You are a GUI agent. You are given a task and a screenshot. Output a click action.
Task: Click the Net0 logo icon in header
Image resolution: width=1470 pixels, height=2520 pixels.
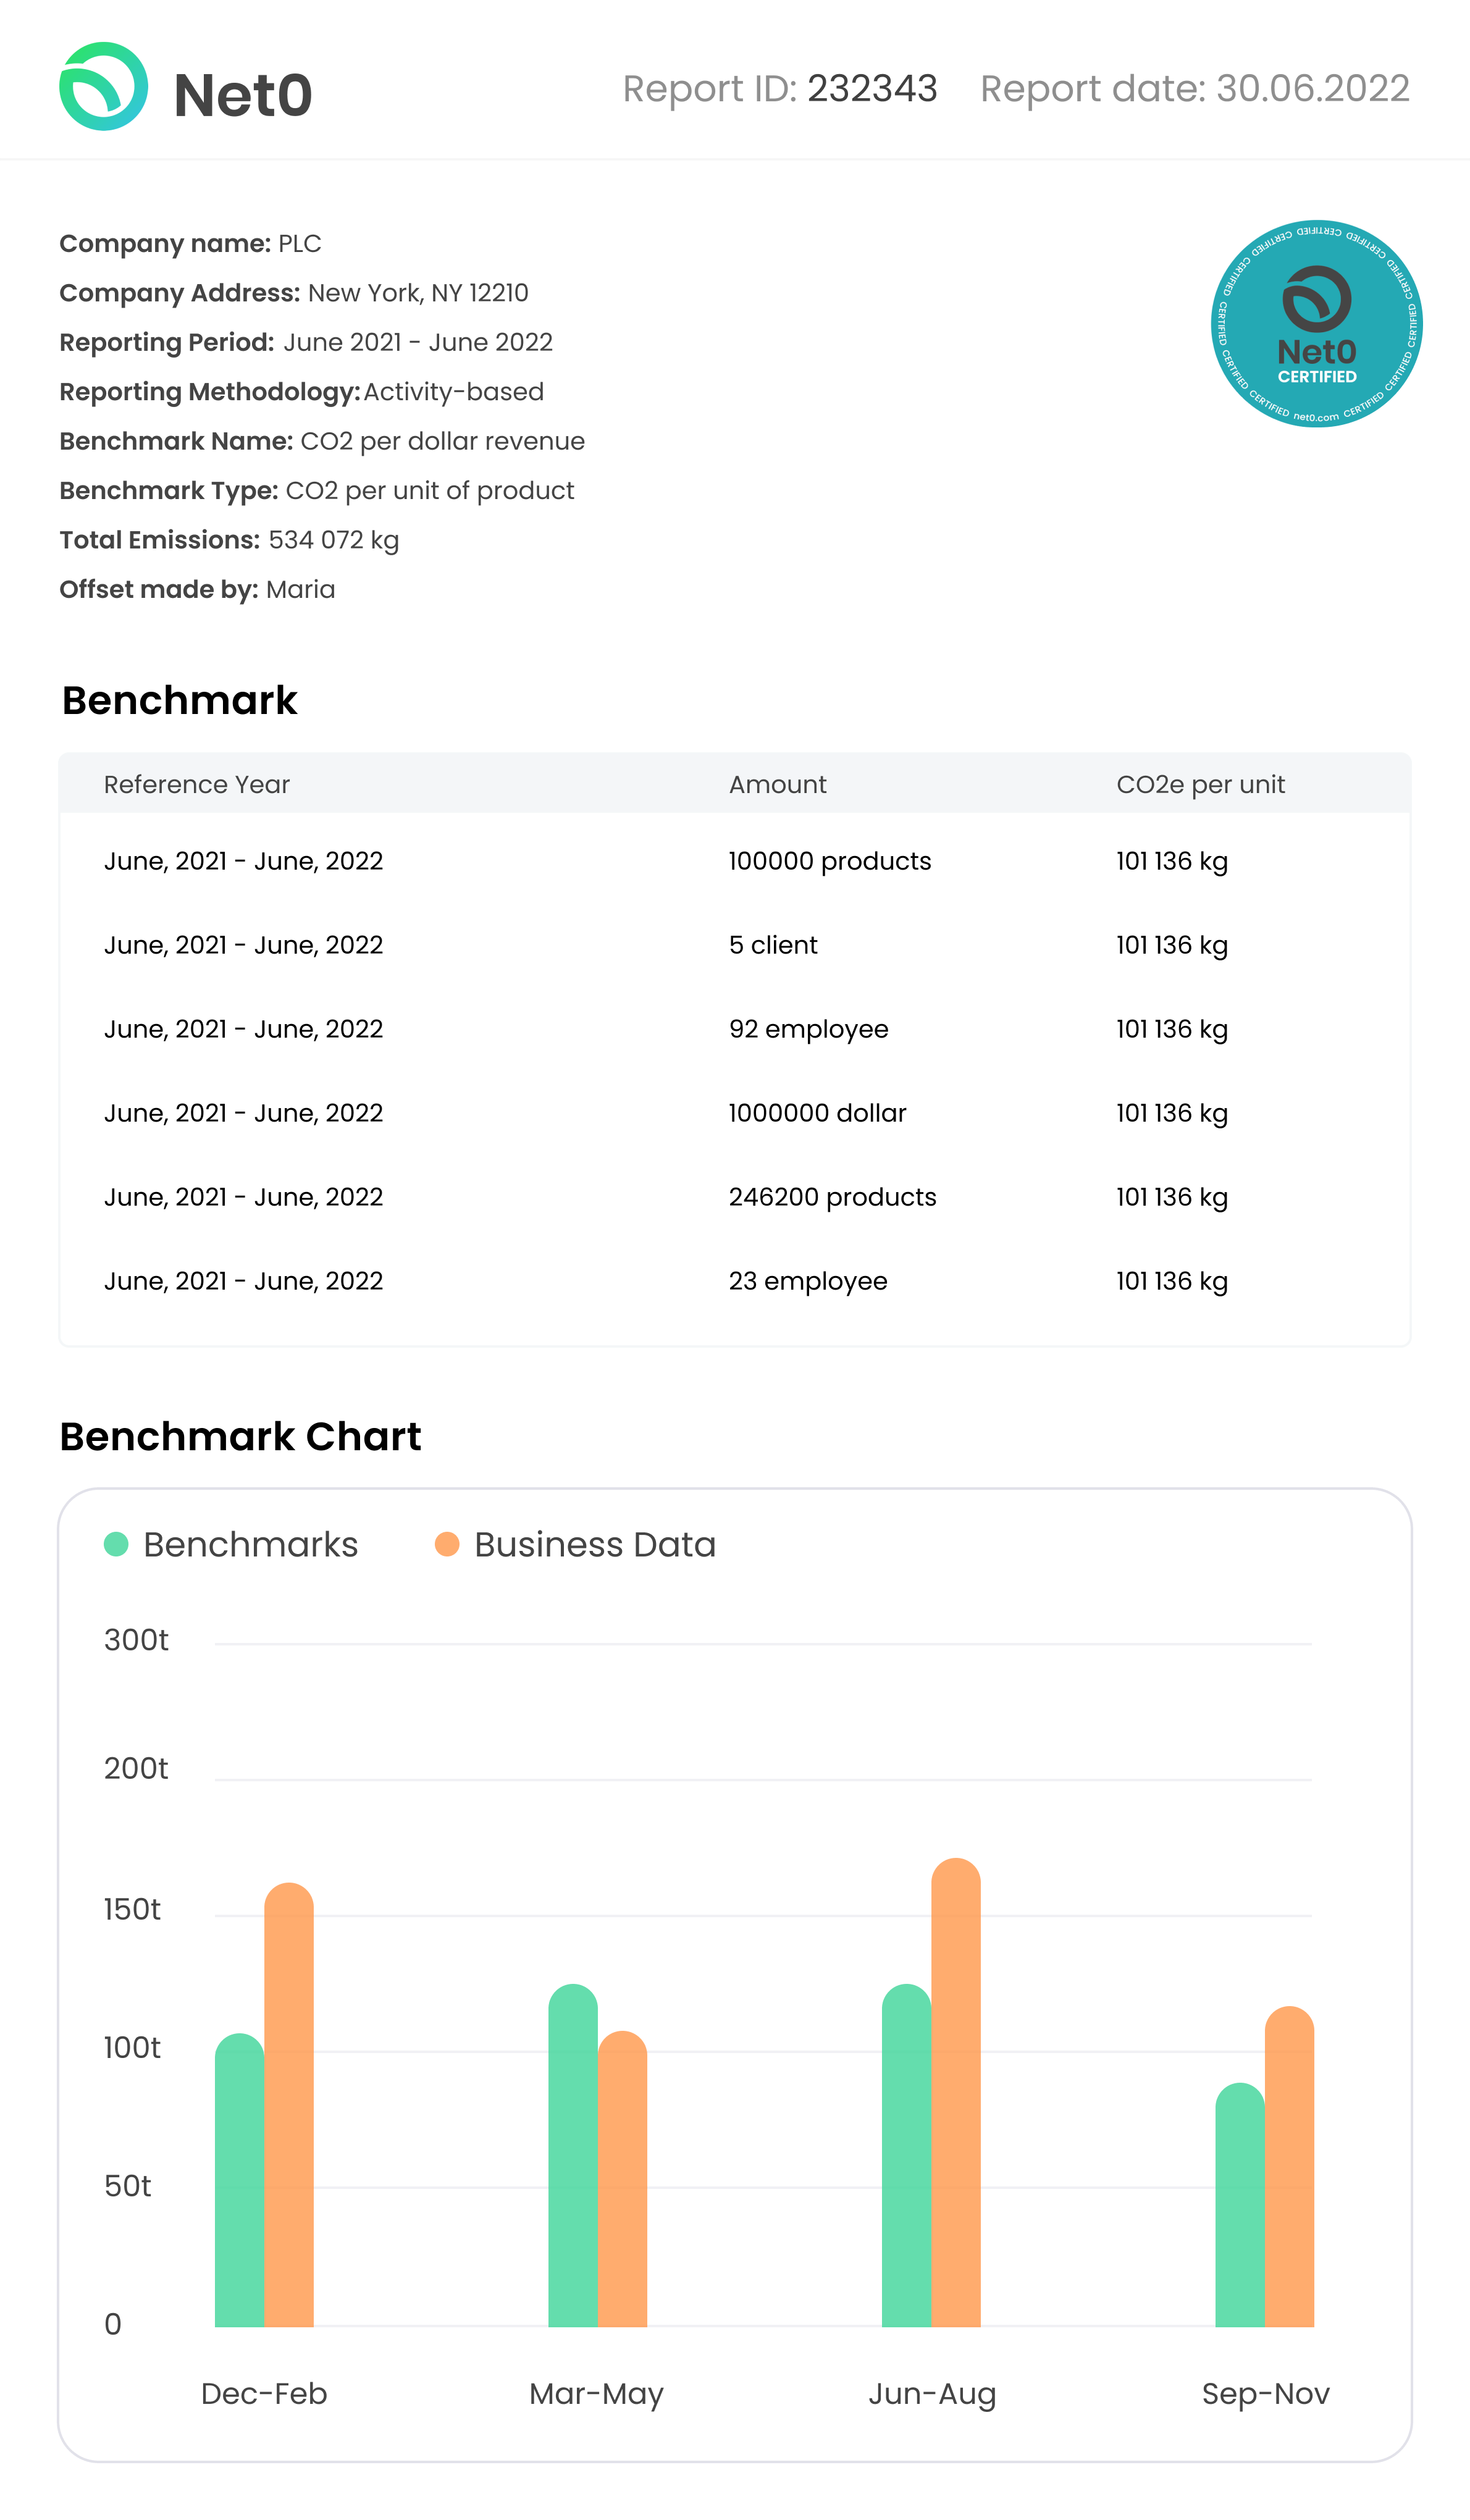(104, 86)
